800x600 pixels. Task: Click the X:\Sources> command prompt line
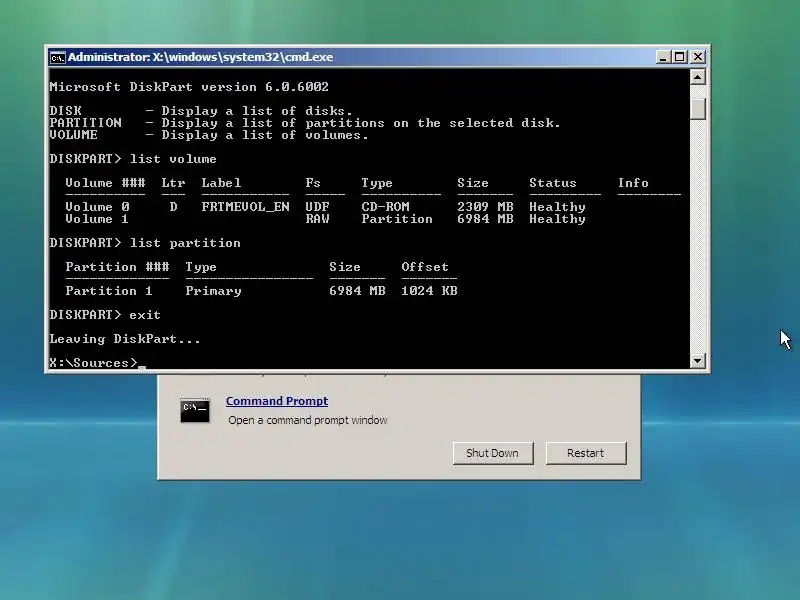(97, 363)
